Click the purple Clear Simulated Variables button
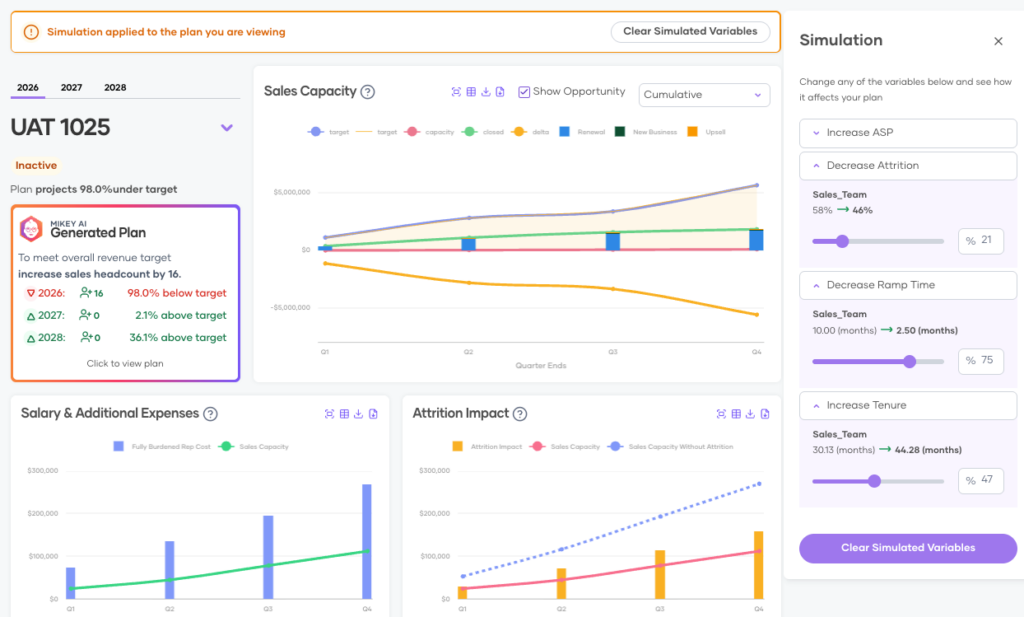The image size is (1024, 617). coord(907,548)
